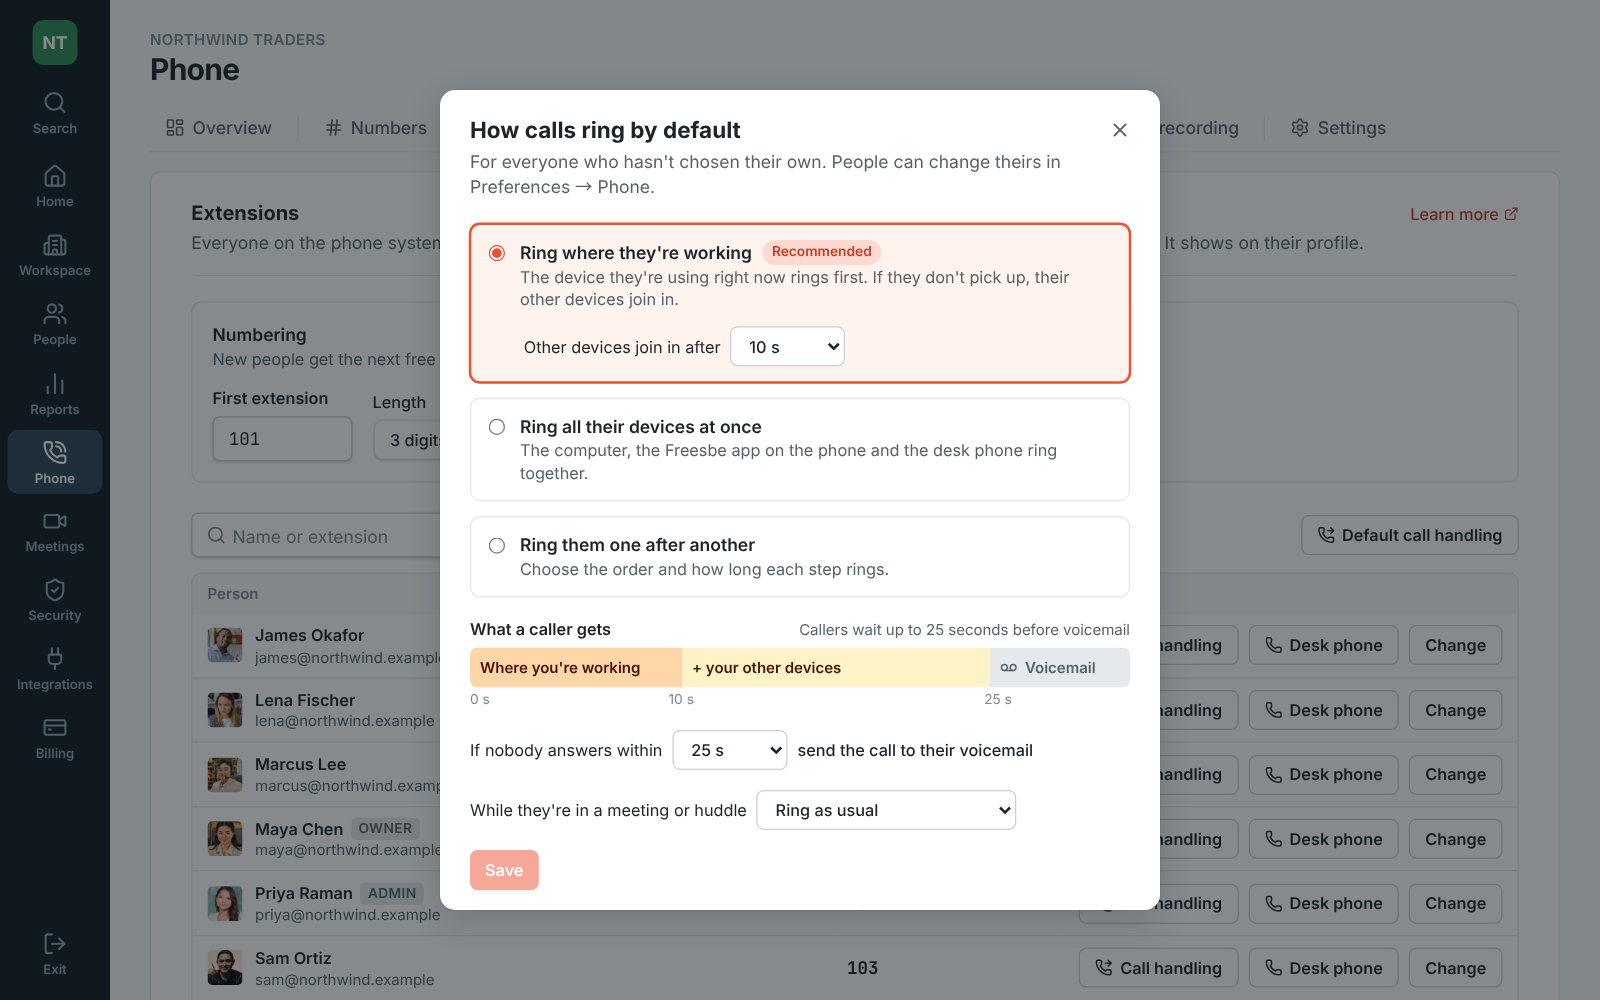Select Ring them one after another
The image size is (1600, 1000).
[x=800, y=556]
